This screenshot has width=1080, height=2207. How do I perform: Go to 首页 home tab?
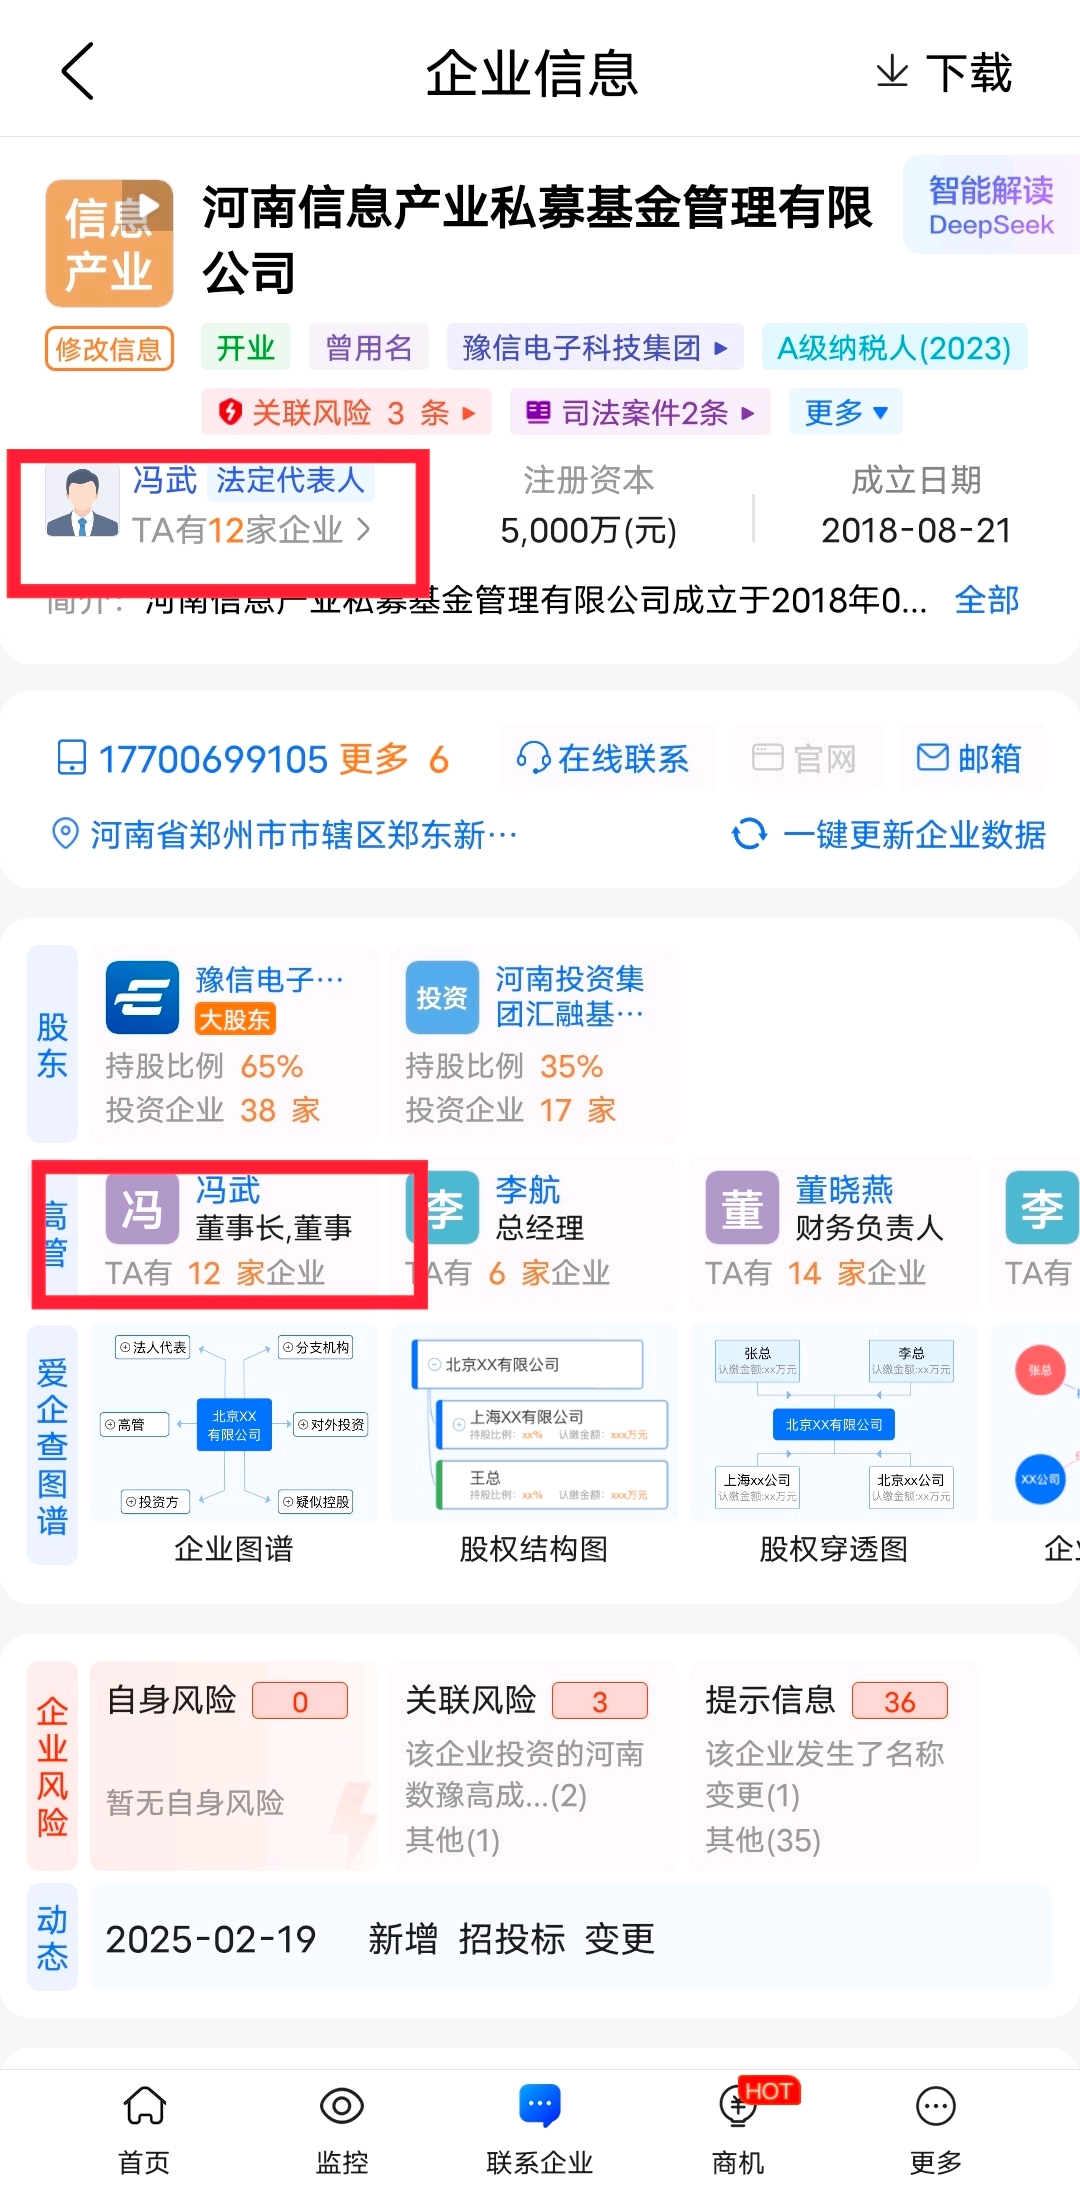[x=144, y=2130]
